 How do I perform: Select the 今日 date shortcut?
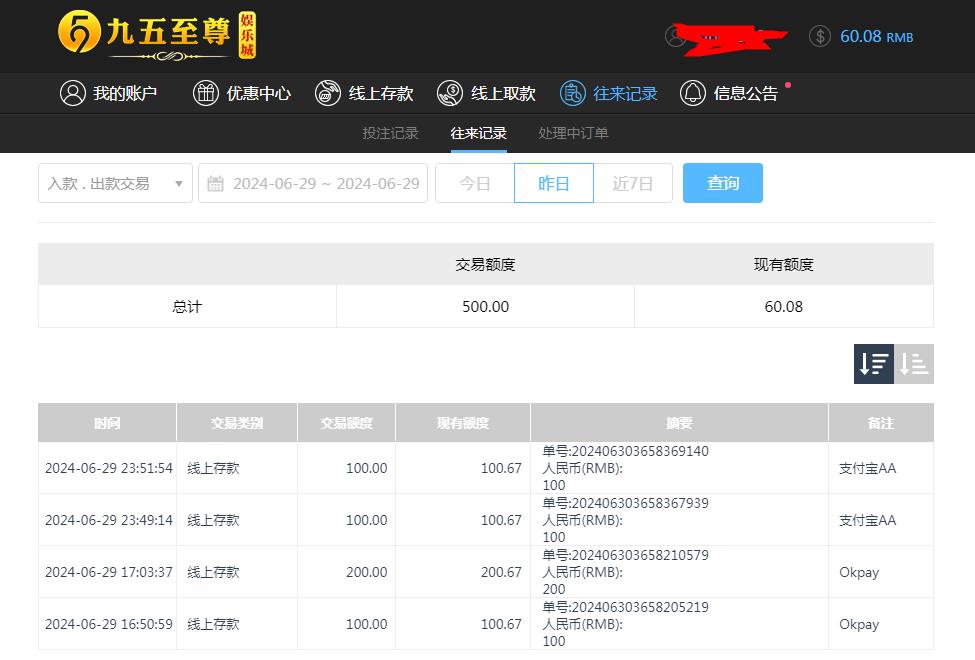point(473,183)
